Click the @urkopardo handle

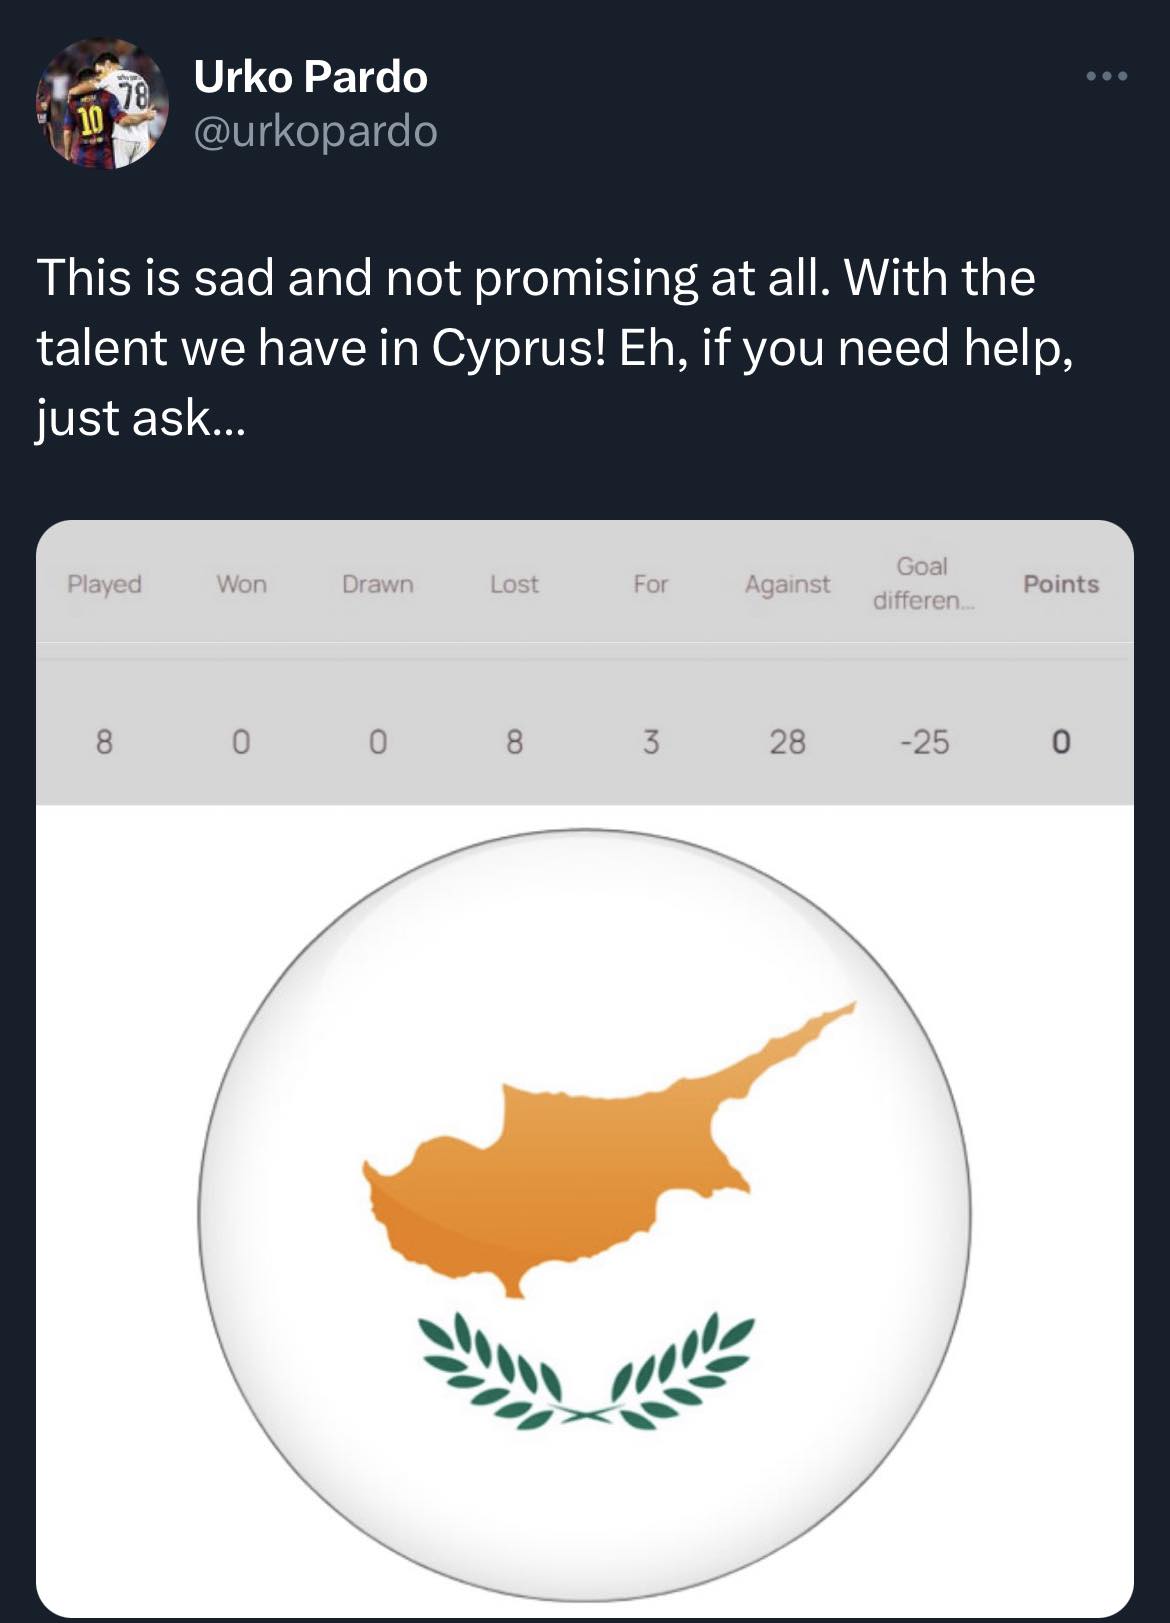(x=315, y=131)
